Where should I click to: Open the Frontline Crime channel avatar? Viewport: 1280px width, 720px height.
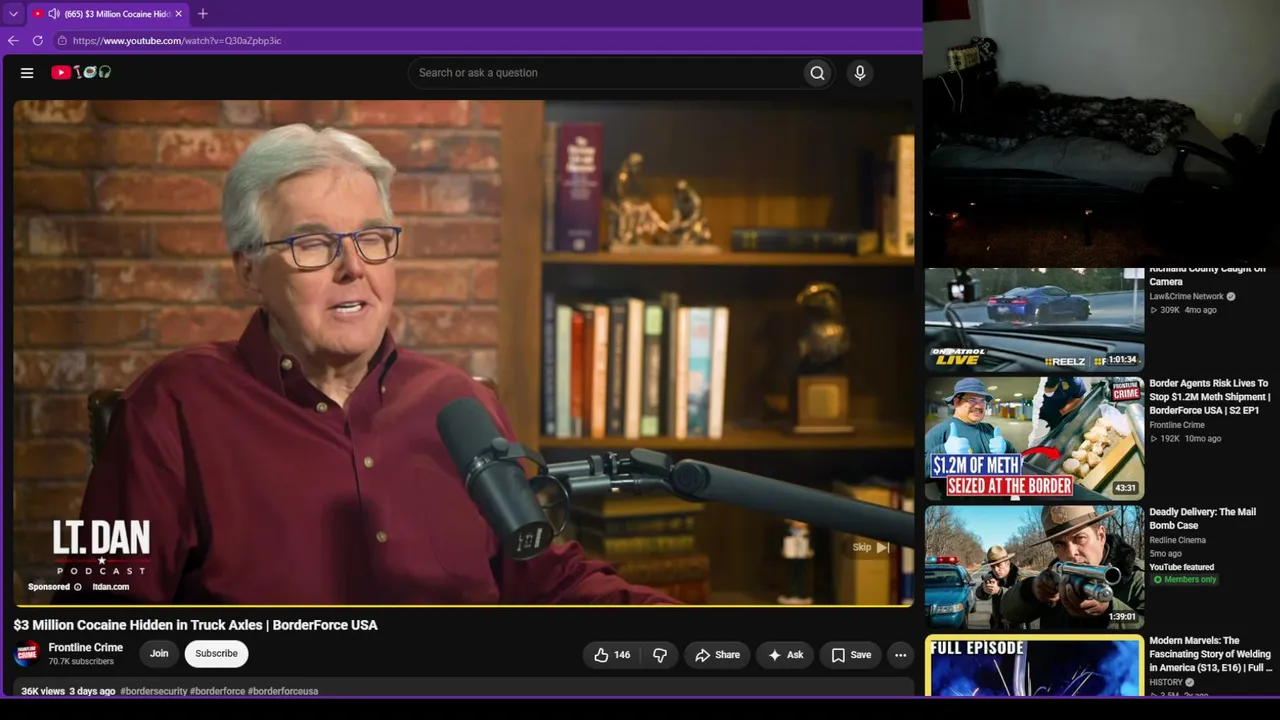[27, 654]
